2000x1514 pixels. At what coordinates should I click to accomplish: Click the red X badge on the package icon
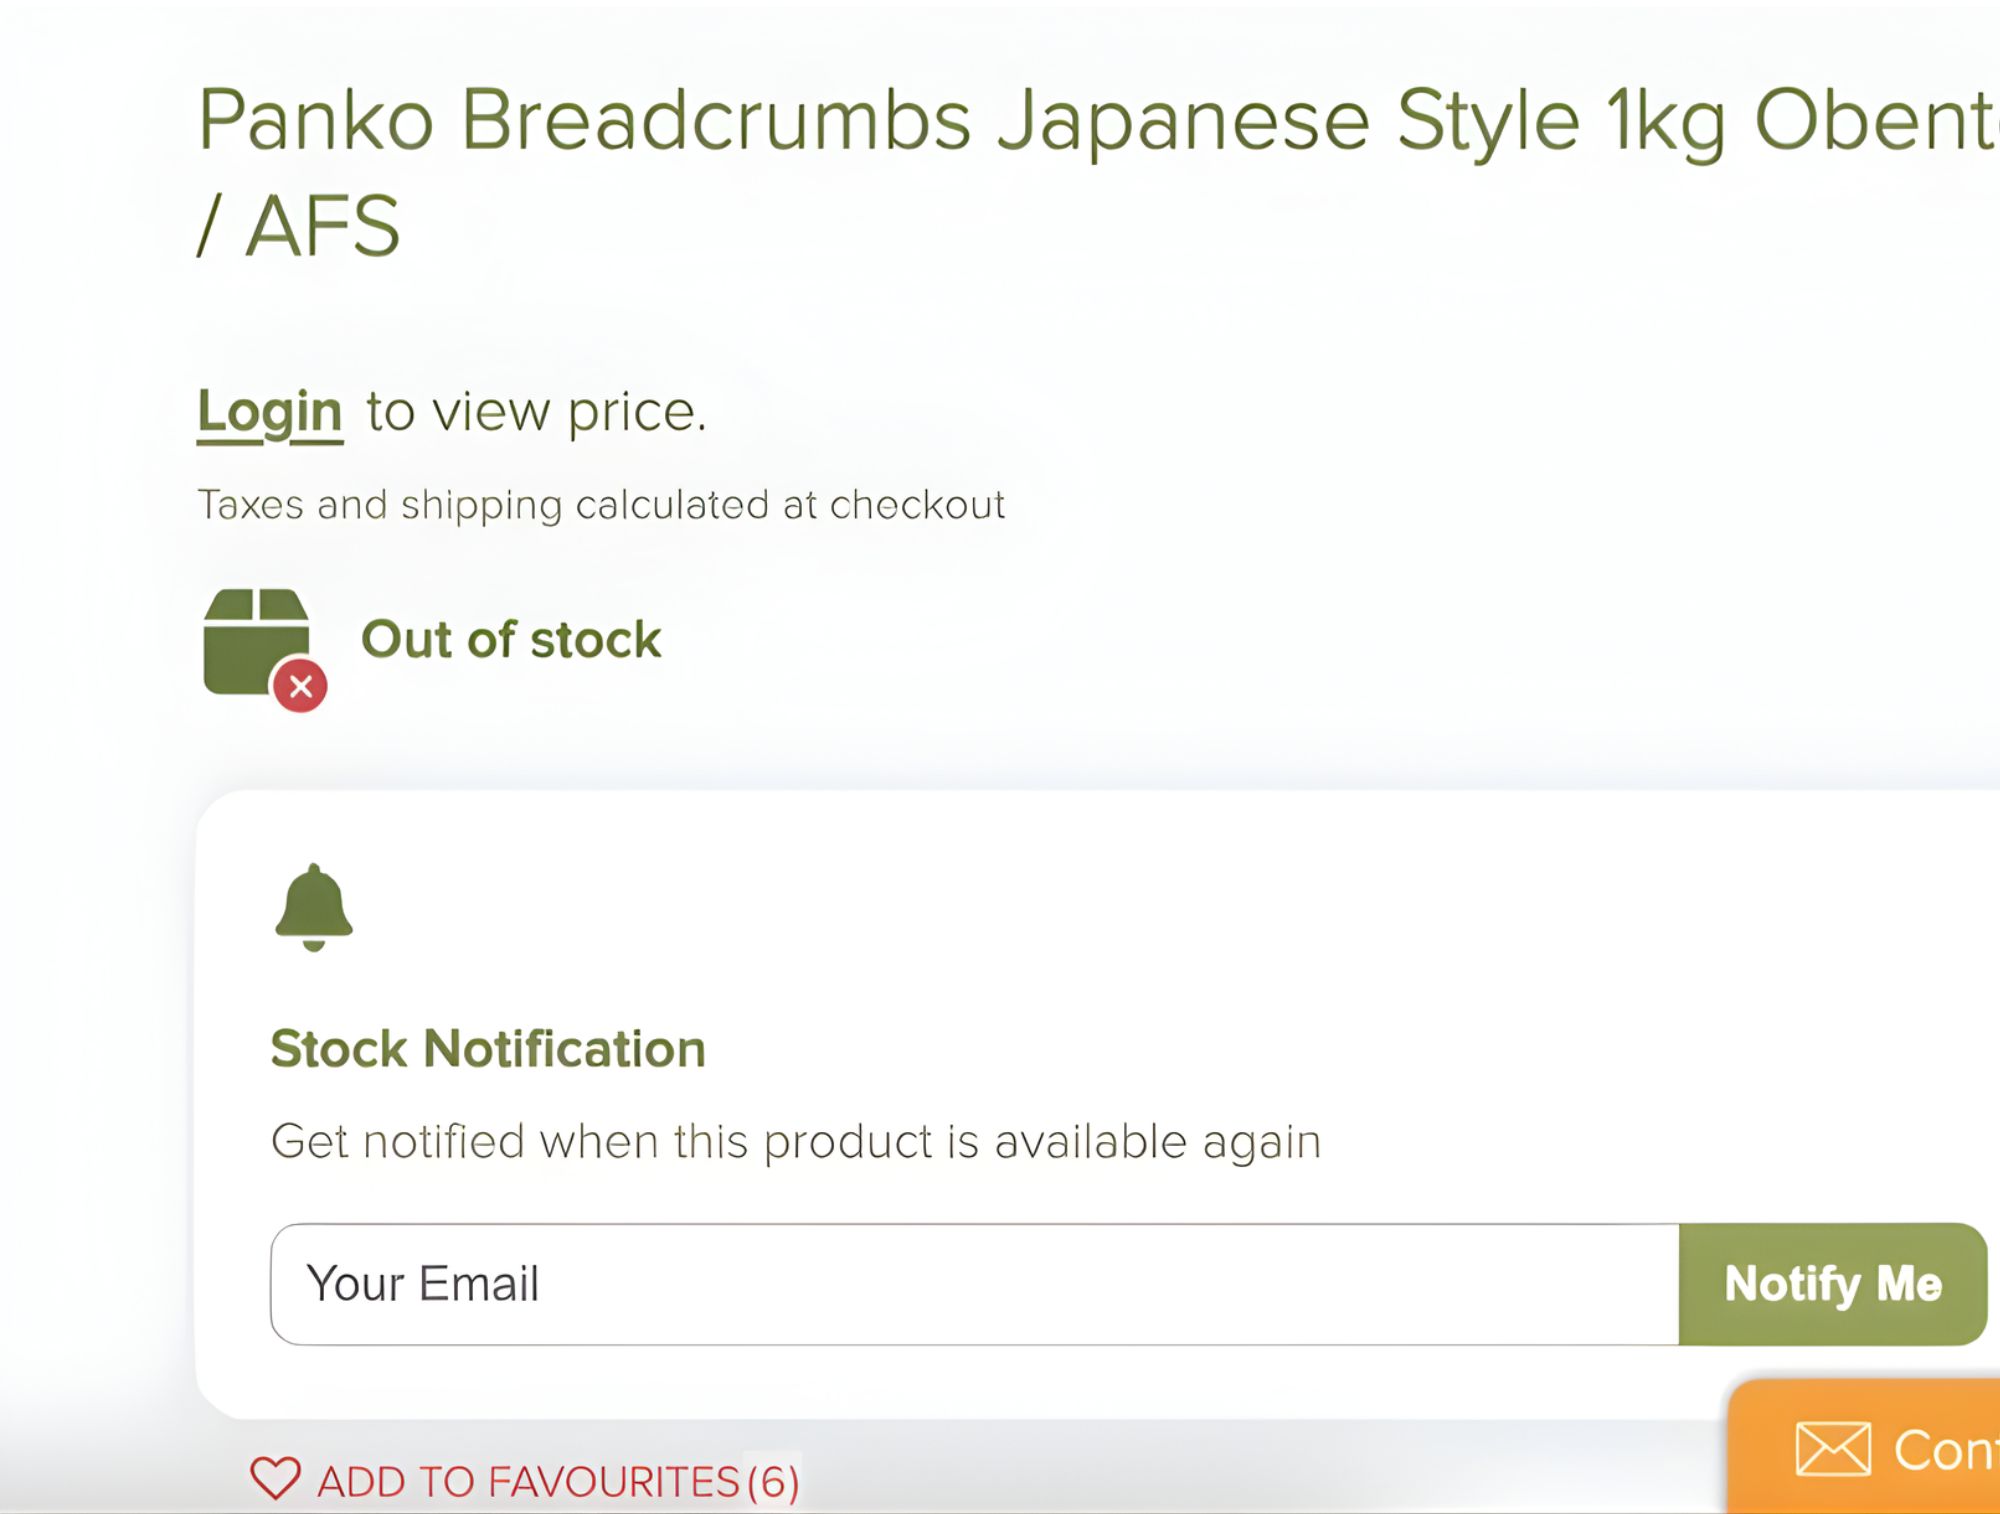(301, 686)
